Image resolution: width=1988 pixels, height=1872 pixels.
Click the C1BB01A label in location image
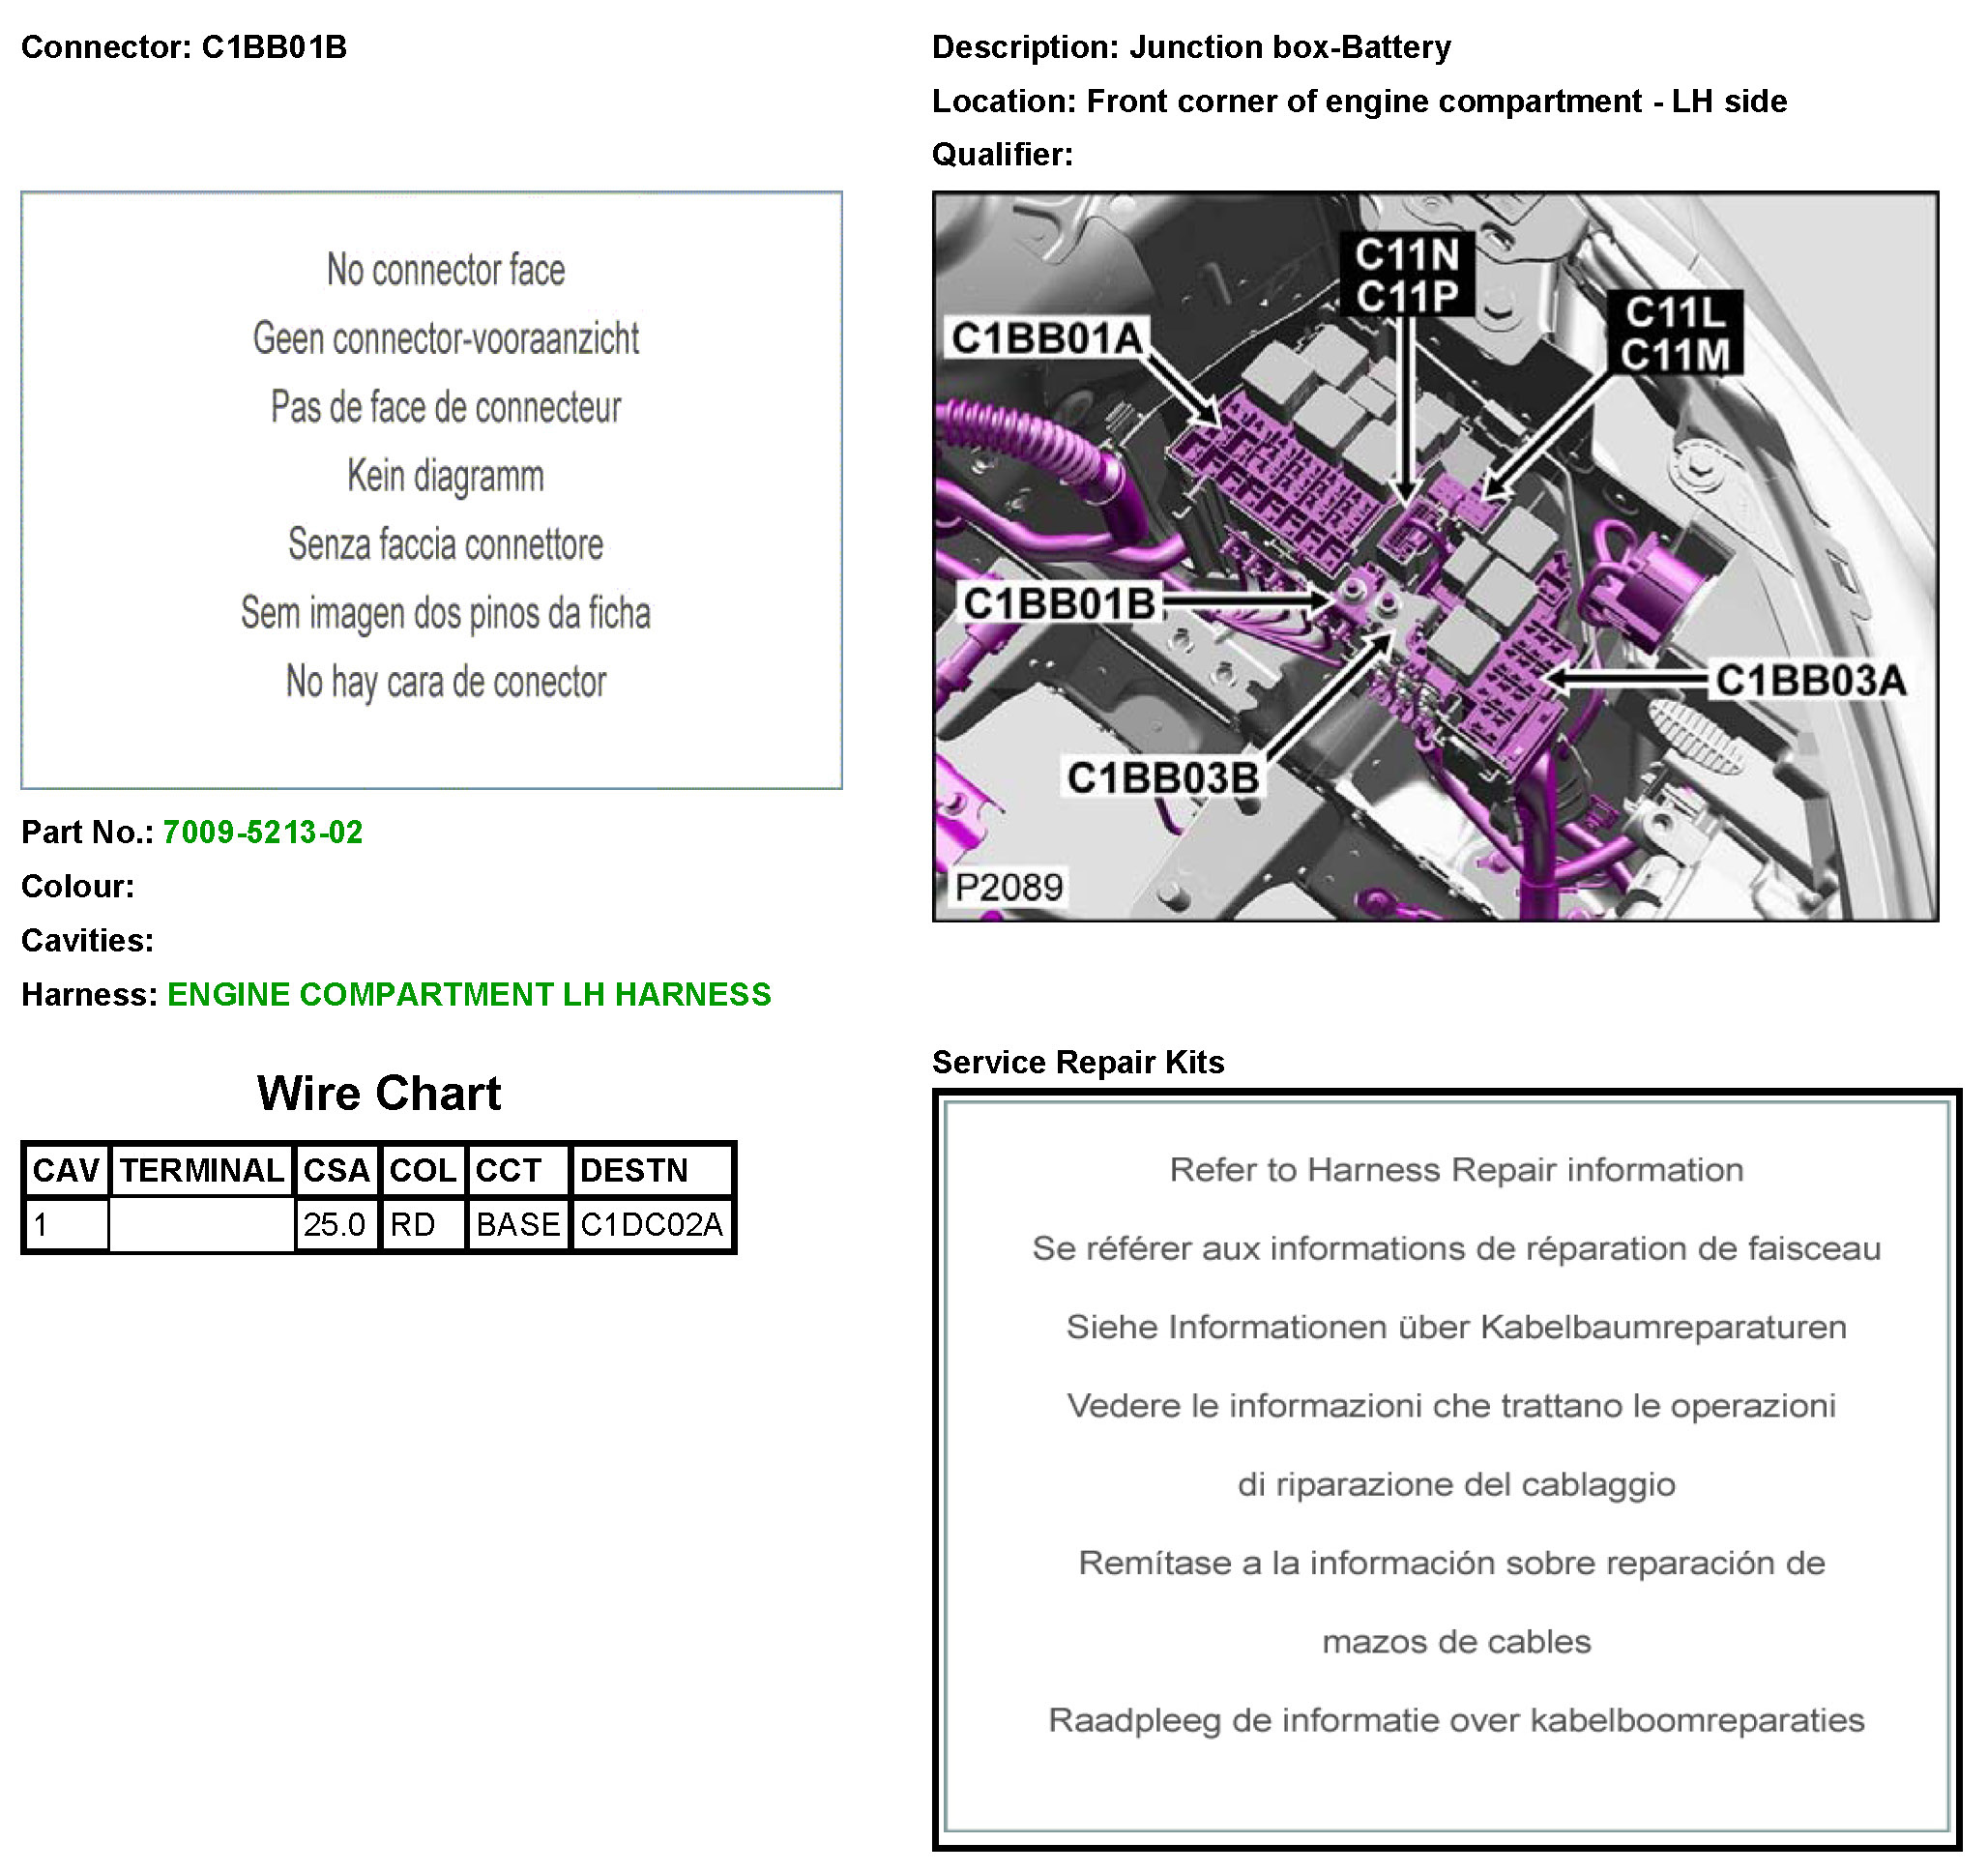[x=1046, y=339]
